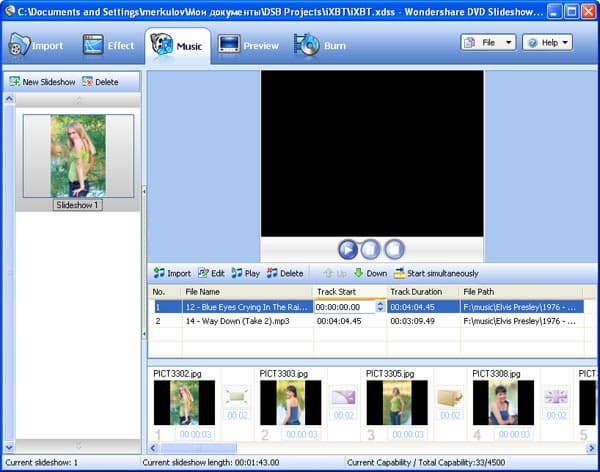Click transition icon after PICT3303.jpg
The width and height of the screenshot is (600, 472).
343,396
